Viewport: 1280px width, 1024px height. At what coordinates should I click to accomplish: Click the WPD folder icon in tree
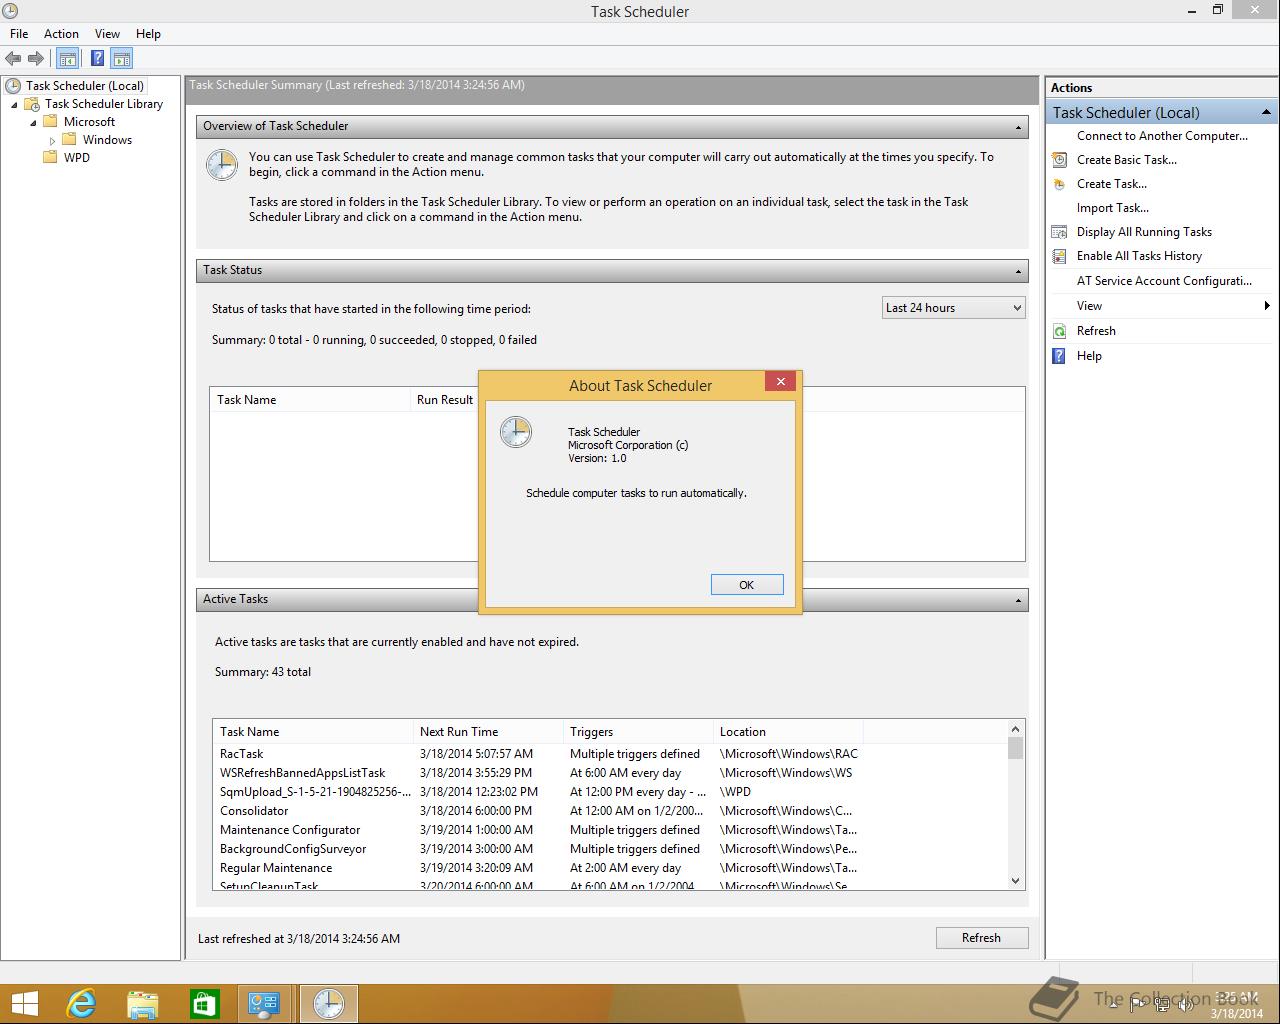pyautogui.click(x=50, y=158)
